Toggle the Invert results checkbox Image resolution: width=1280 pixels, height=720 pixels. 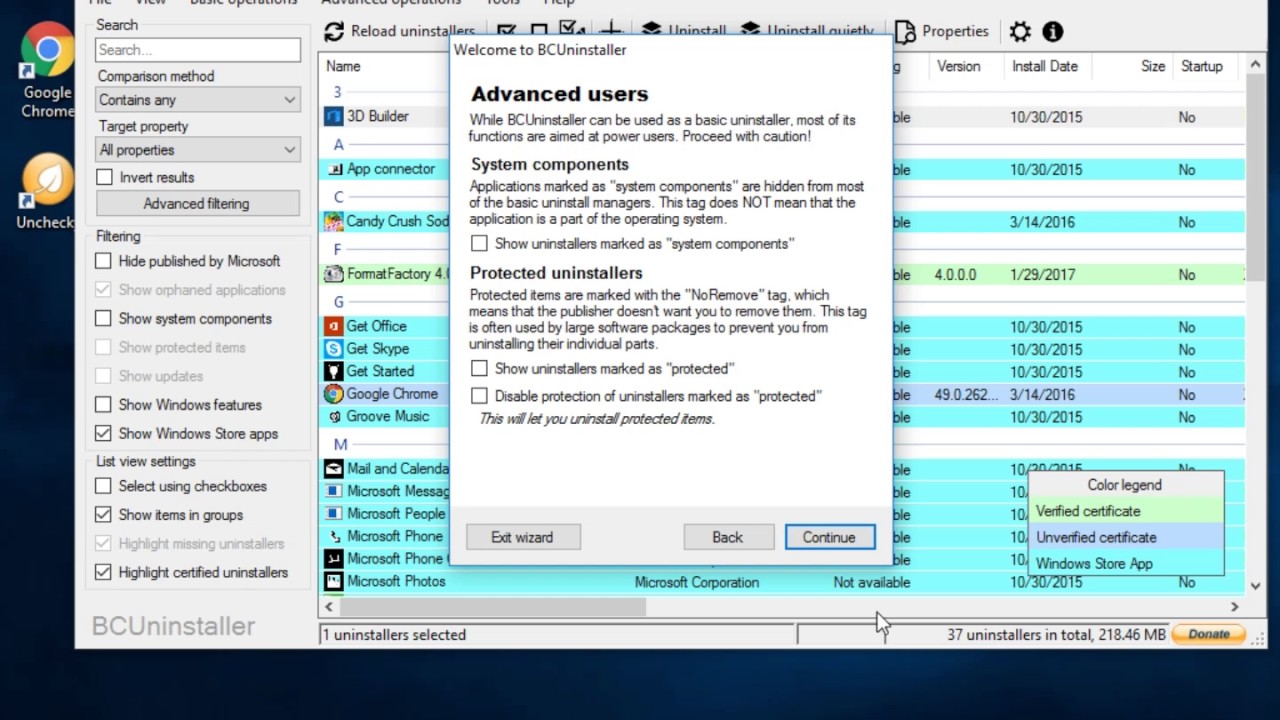pos(104,177)
